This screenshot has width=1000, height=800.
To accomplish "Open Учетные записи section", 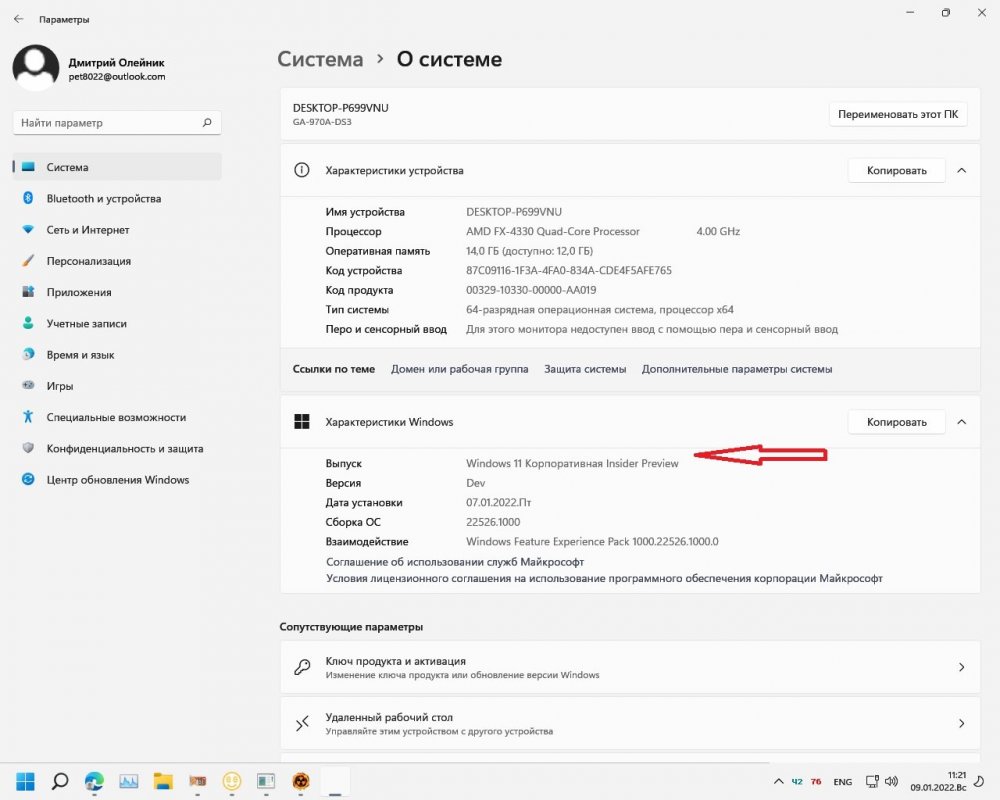I will (x=117, y=323).
